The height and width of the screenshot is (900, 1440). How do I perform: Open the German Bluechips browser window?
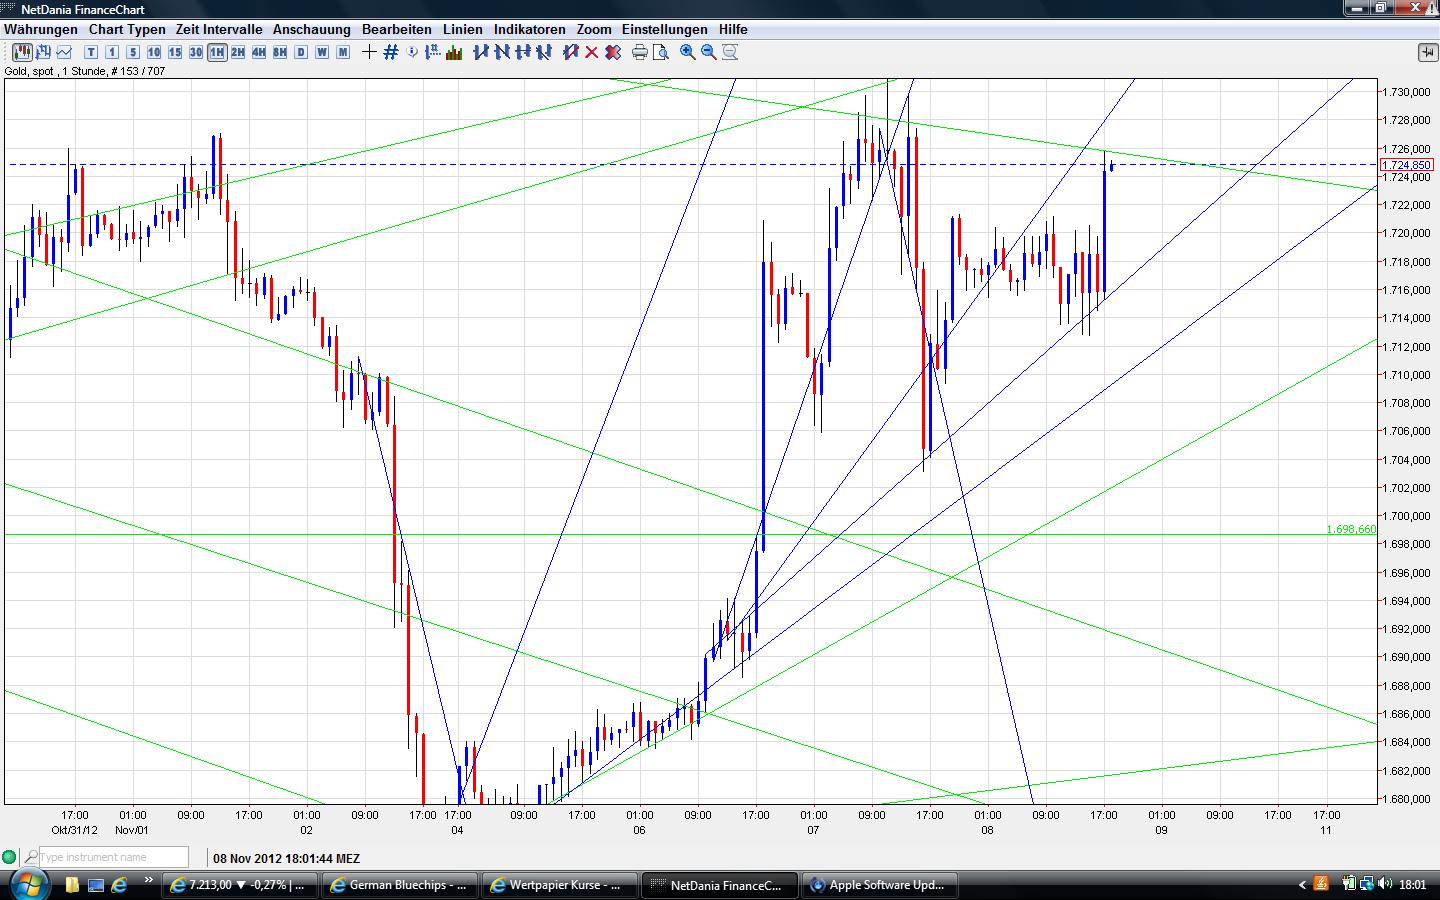click(399, 884)
